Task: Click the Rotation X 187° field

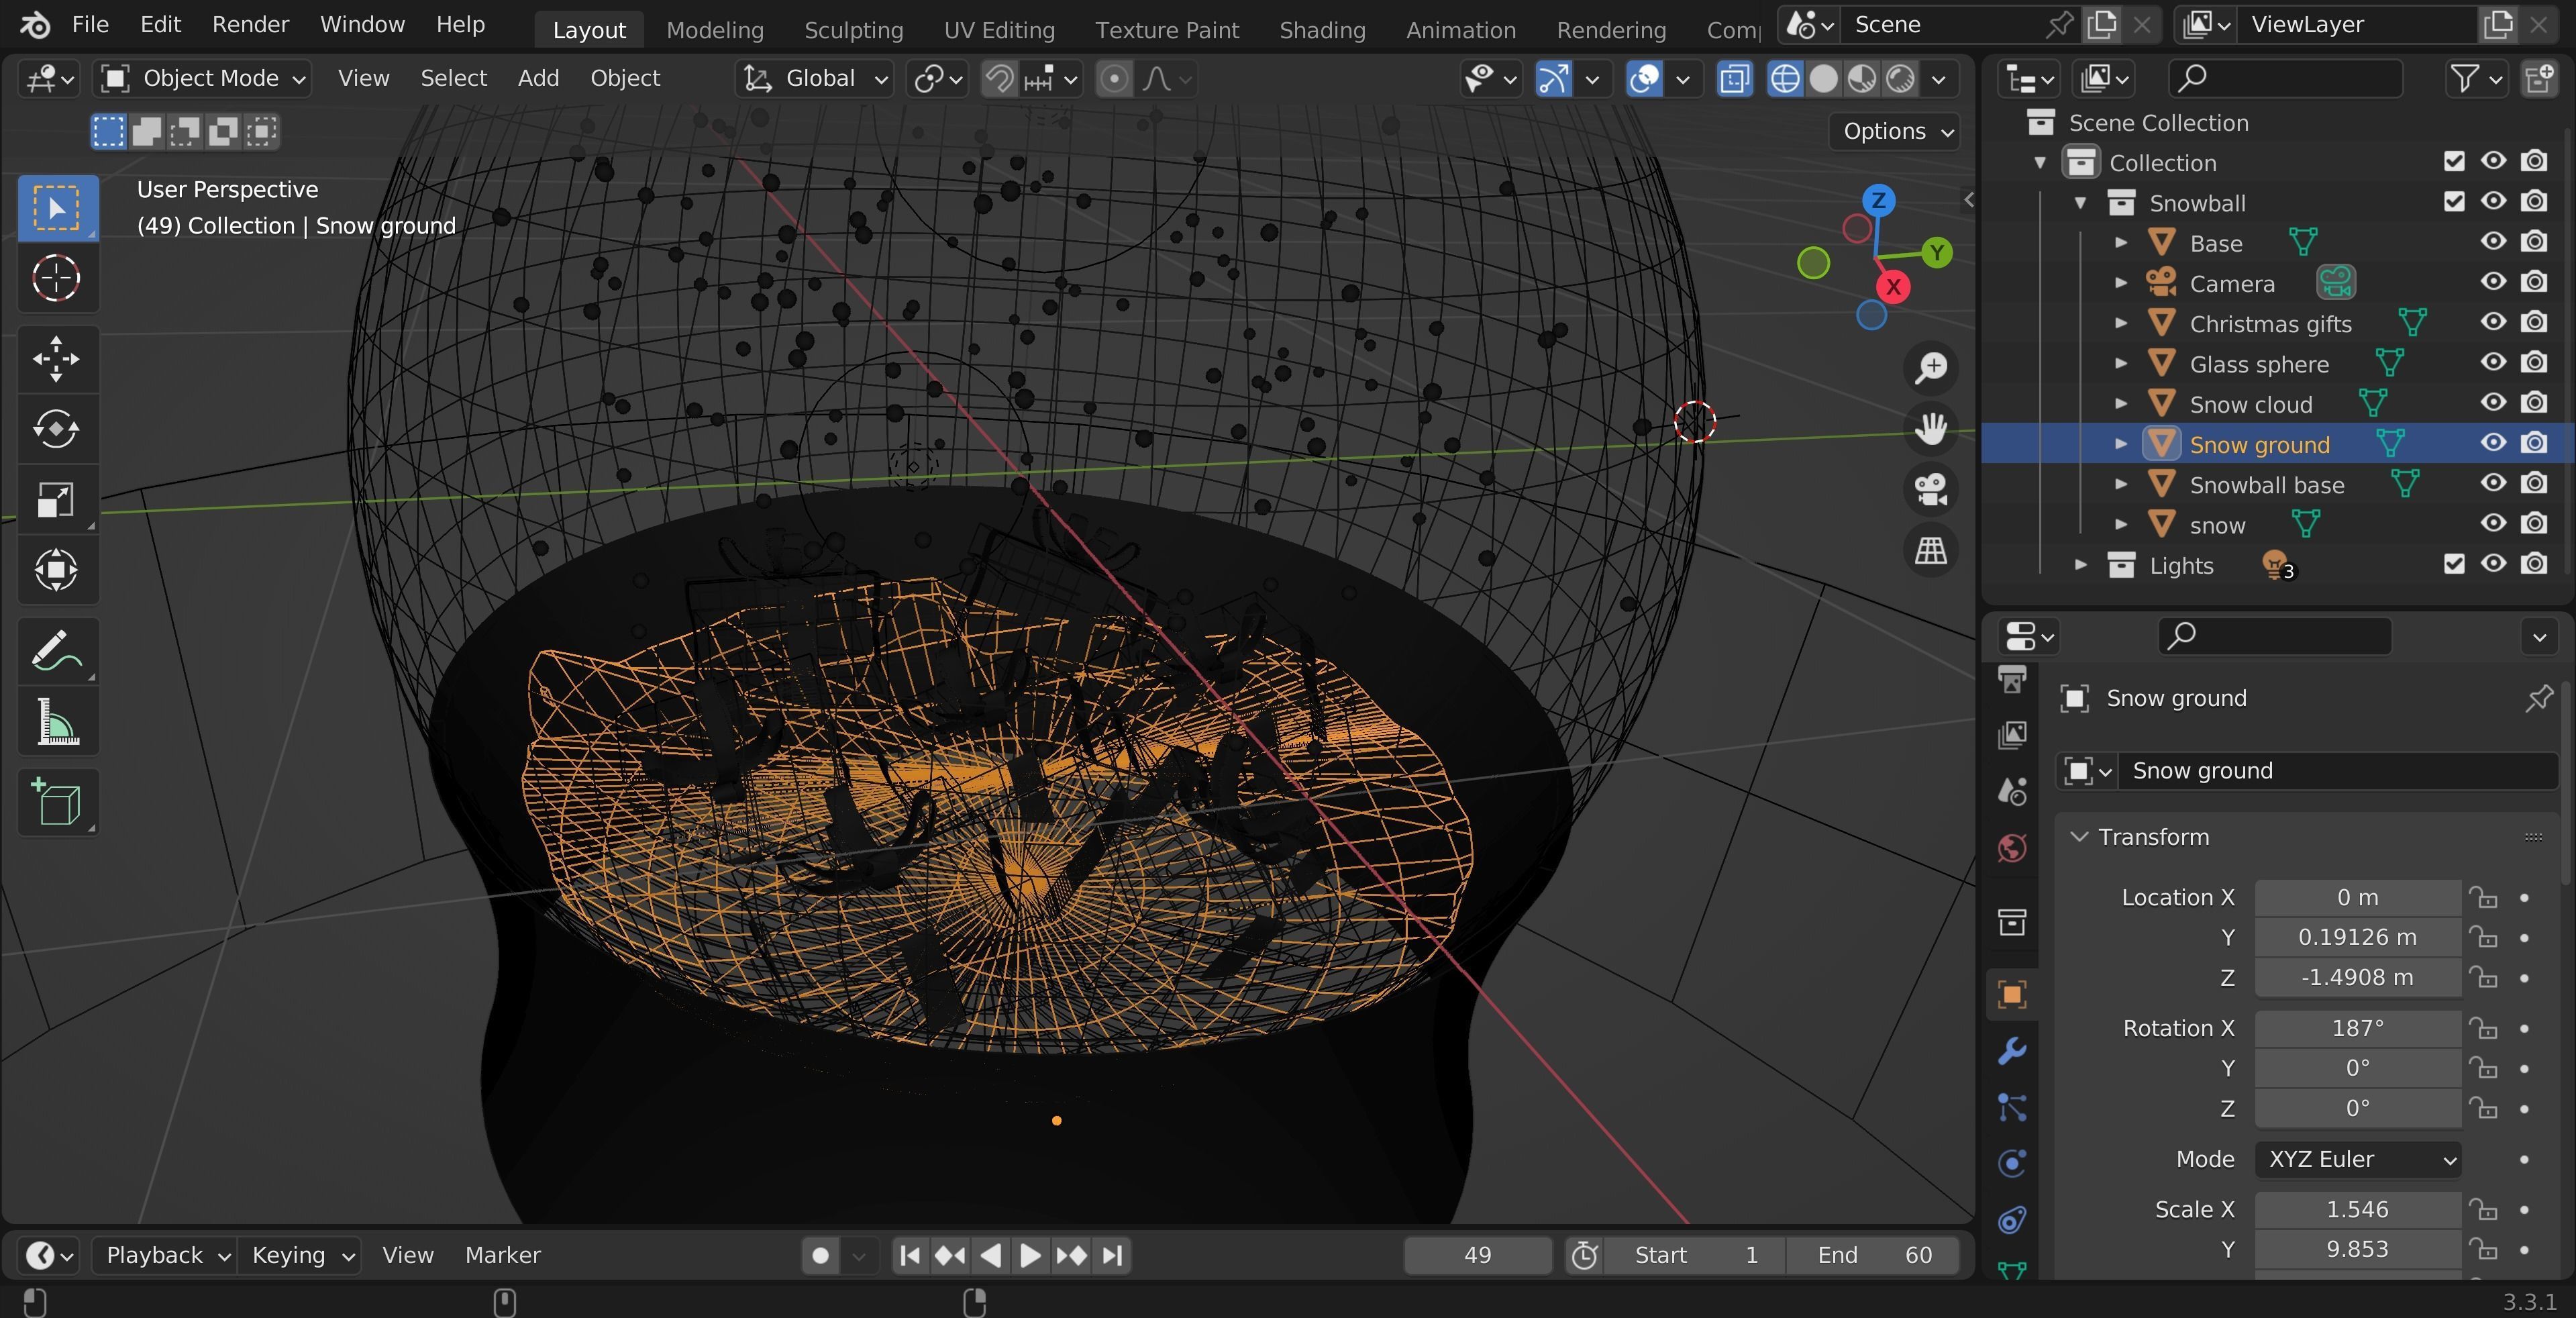Action: 2358,1028
